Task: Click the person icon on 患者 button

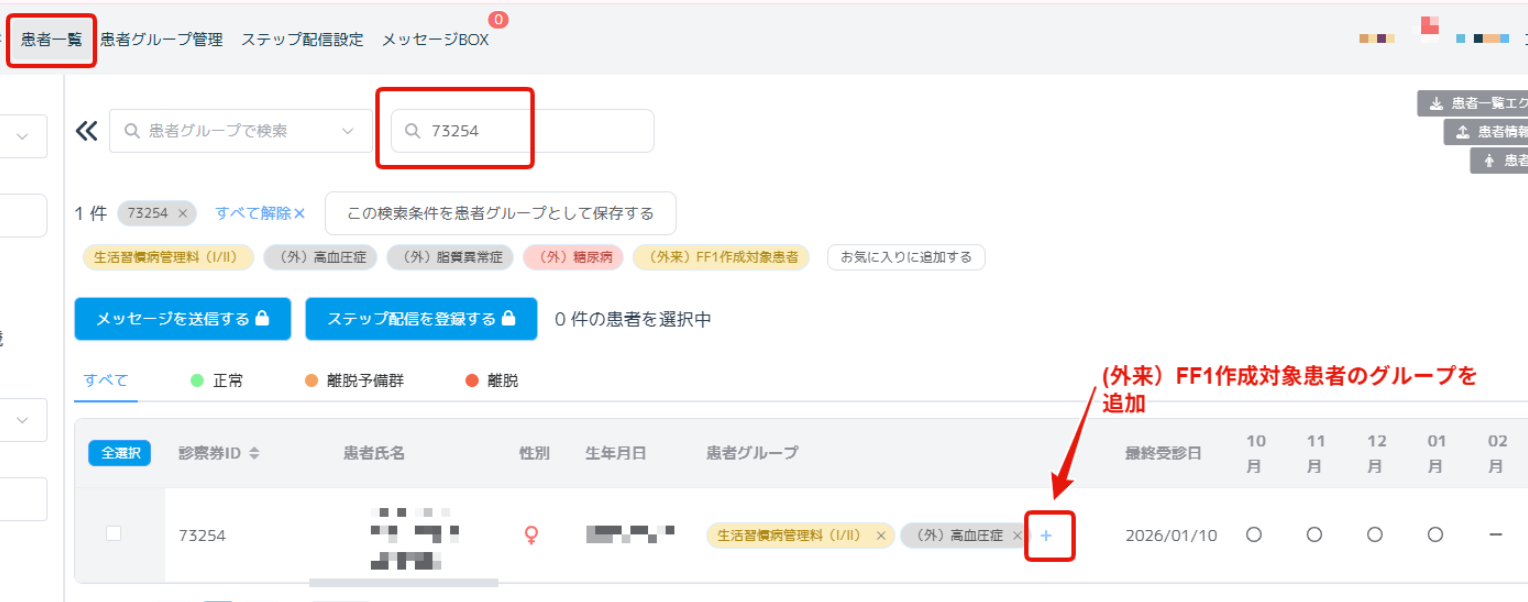Action: (1488, 160)
